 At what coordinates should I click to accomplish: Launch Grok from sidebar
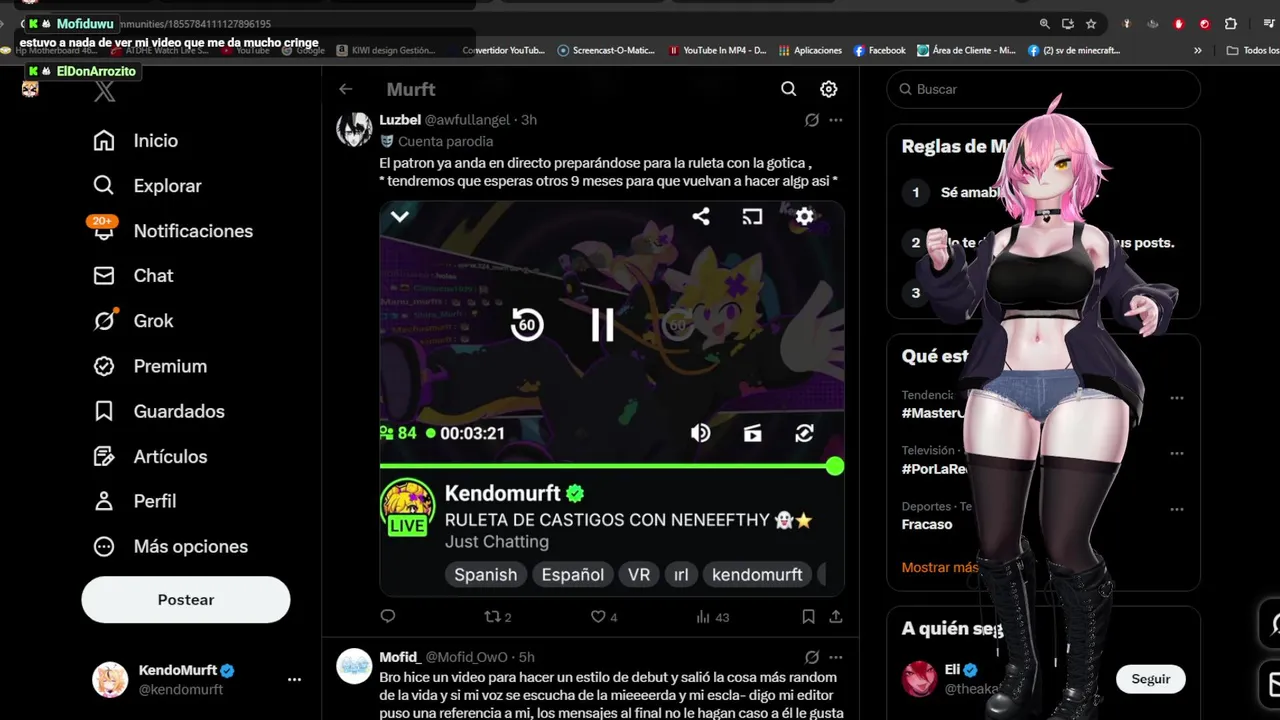tap(133, 321)
